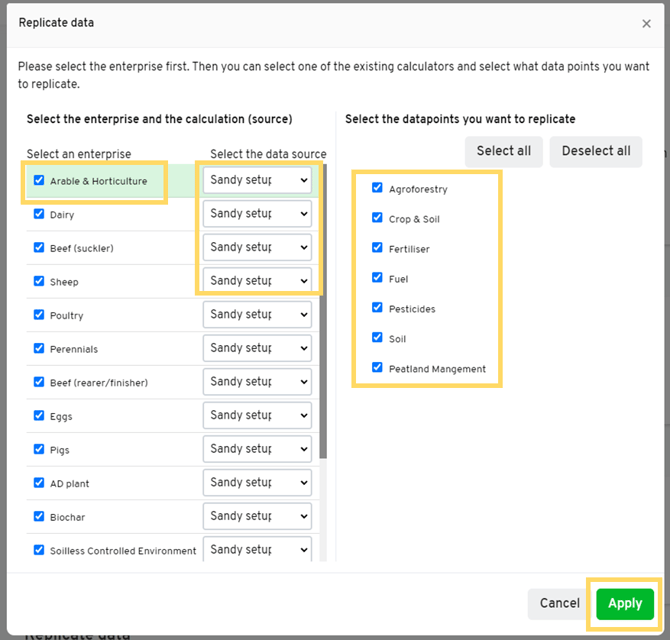Click the Select all button

pos(503,151)
